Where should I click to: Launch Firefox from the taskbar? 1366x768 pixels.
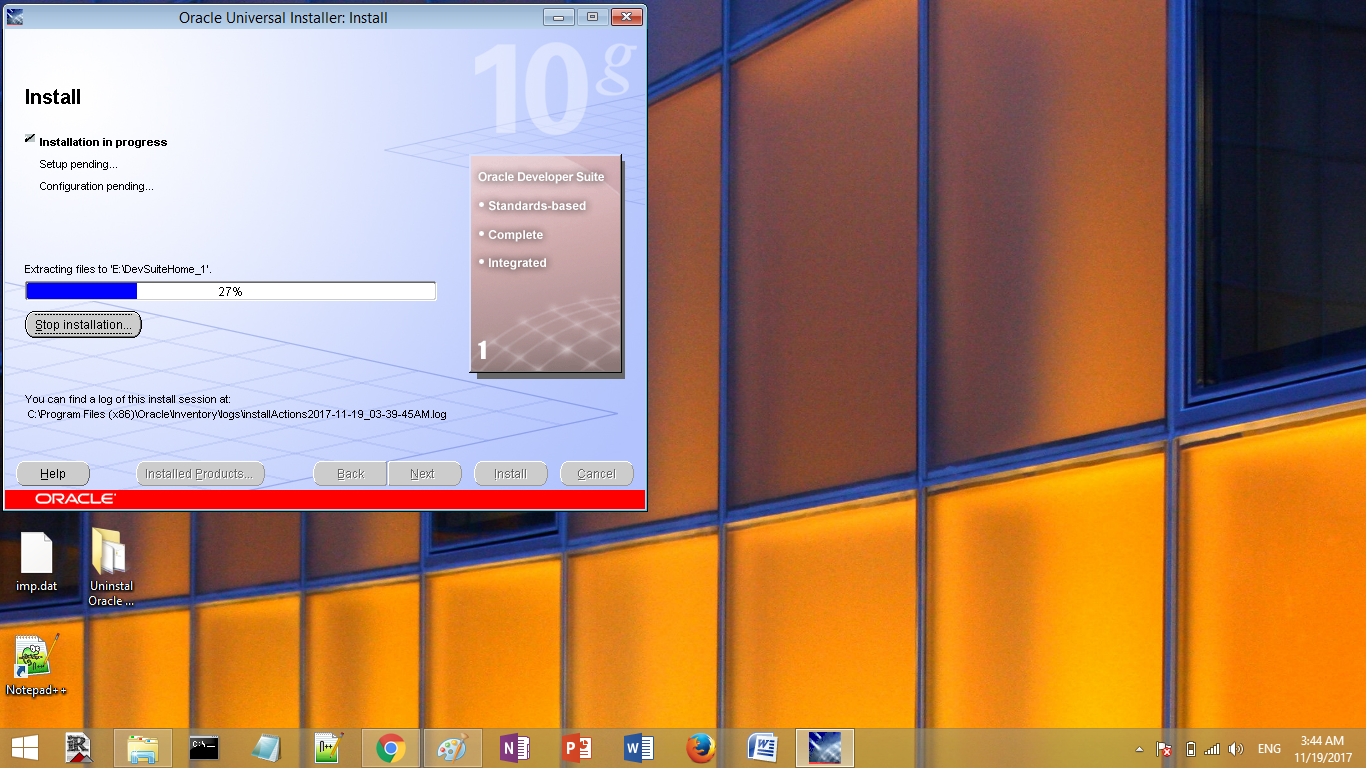pyautogui.click(x=700, y=747)
